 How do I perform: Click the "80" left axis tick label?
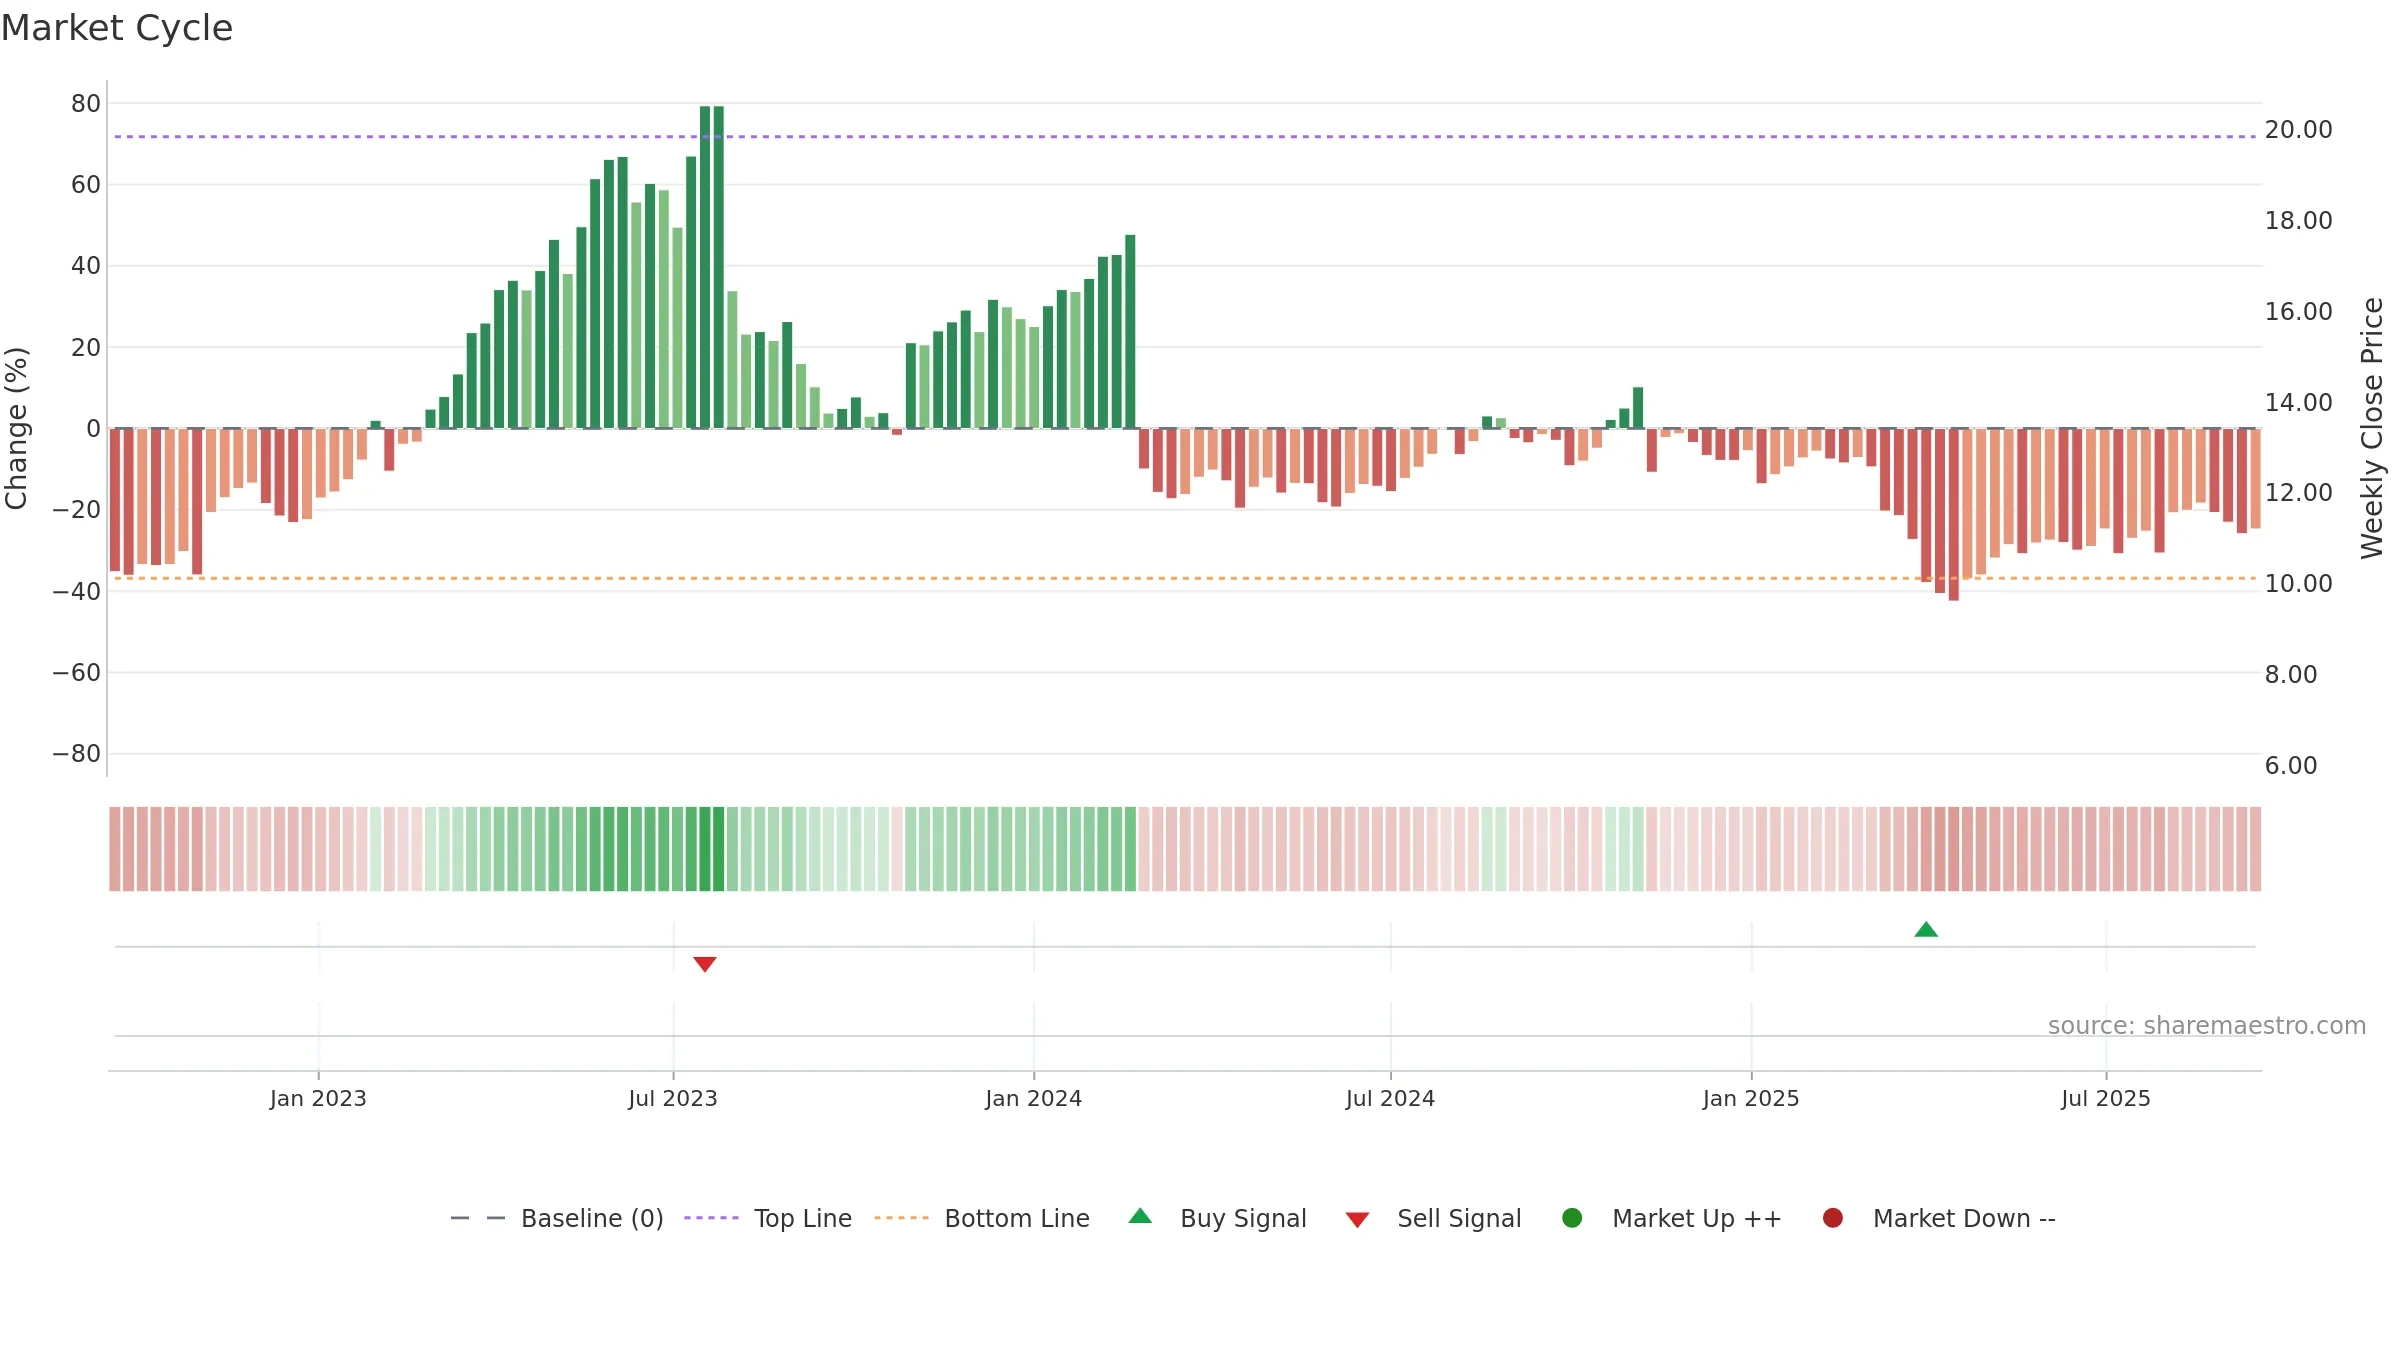(x=86, y=104)
